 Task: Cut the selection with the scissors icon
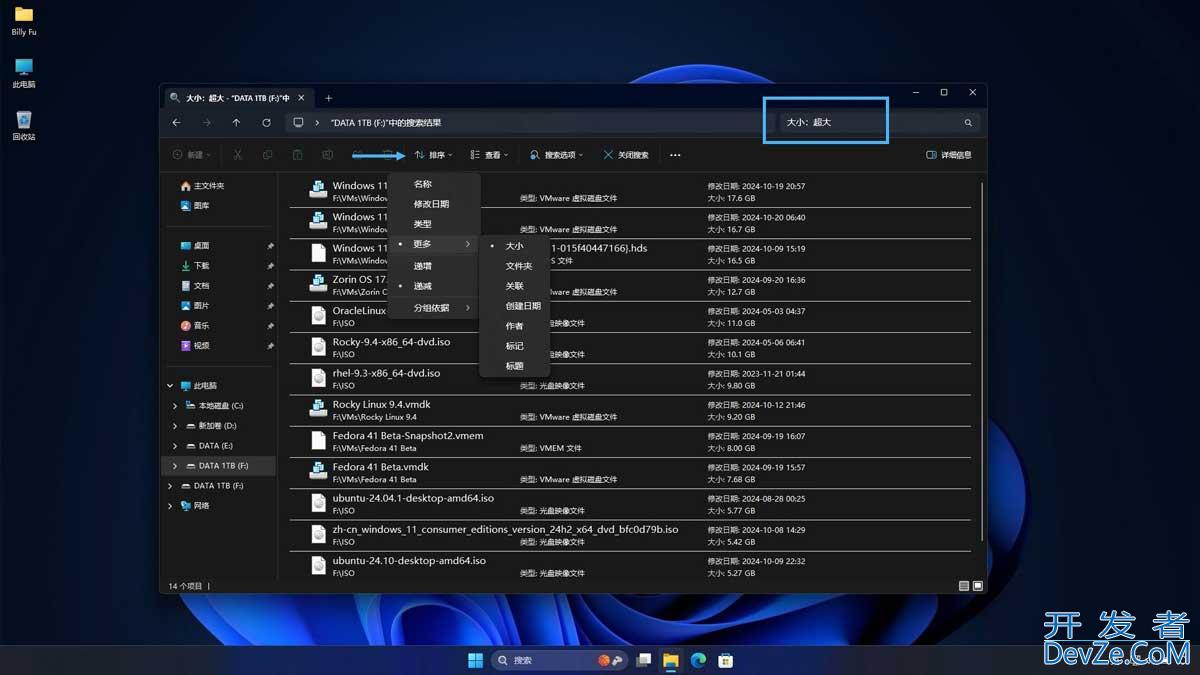point(237,155)
